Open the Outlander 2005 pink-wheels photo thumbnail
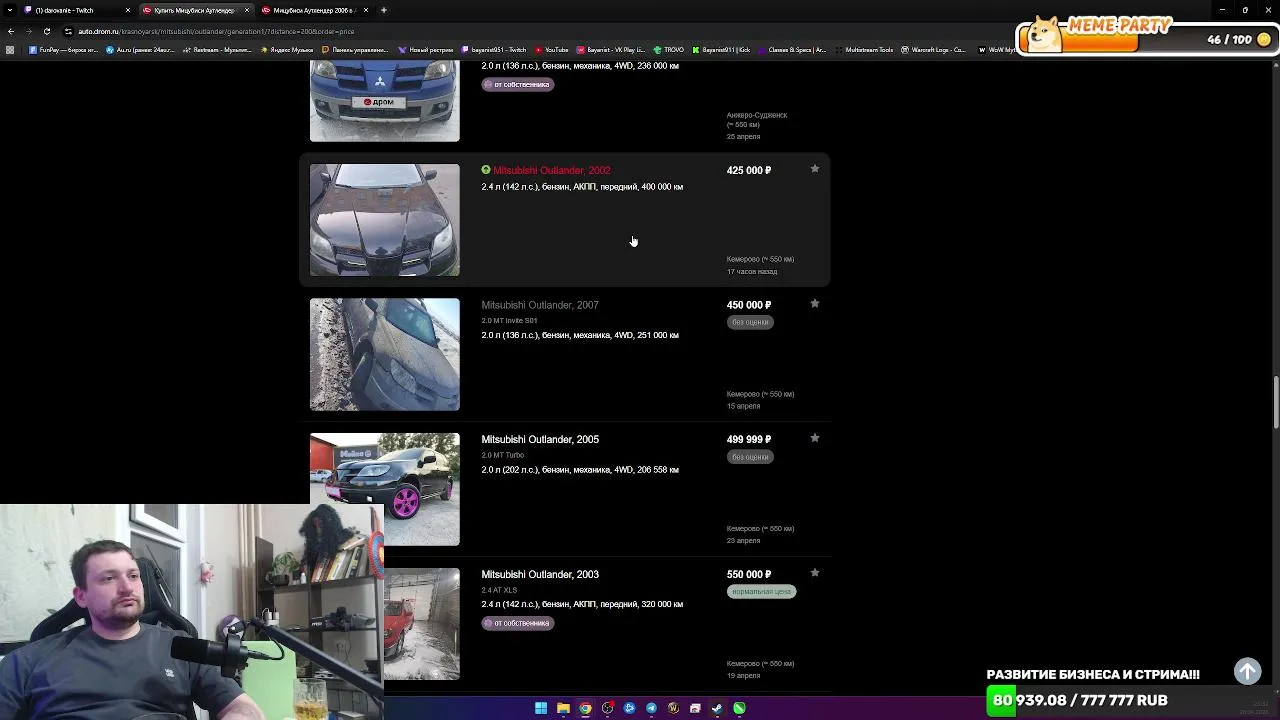 (385, 489)
